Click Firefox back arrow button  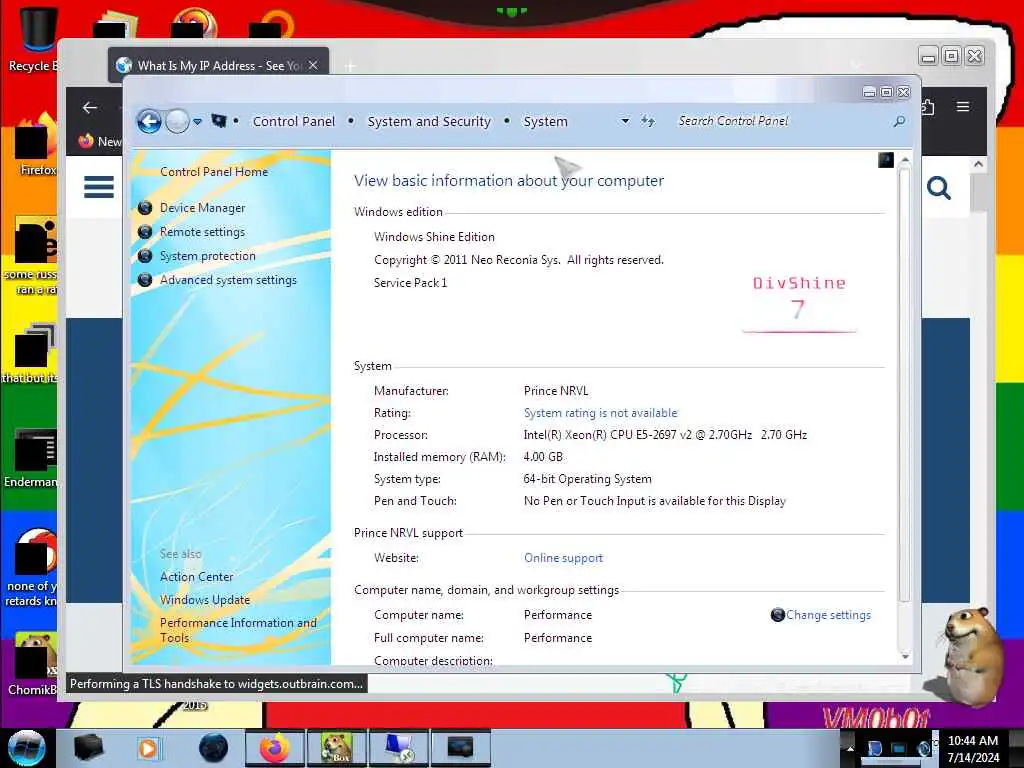tap(90, 108)
